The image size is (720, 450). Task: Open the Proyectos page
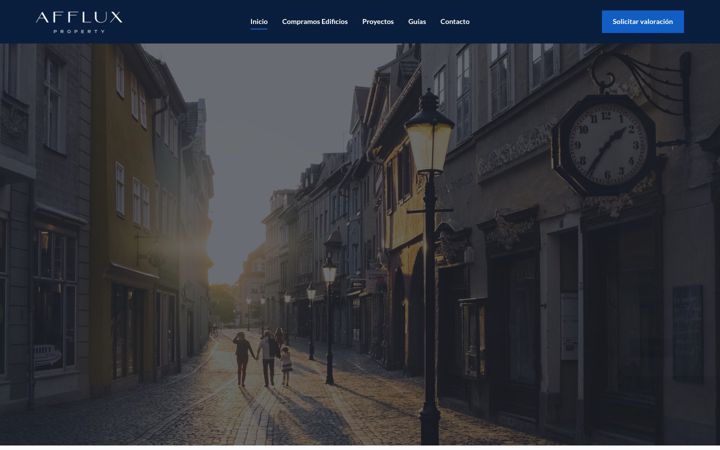pos(378,22)
